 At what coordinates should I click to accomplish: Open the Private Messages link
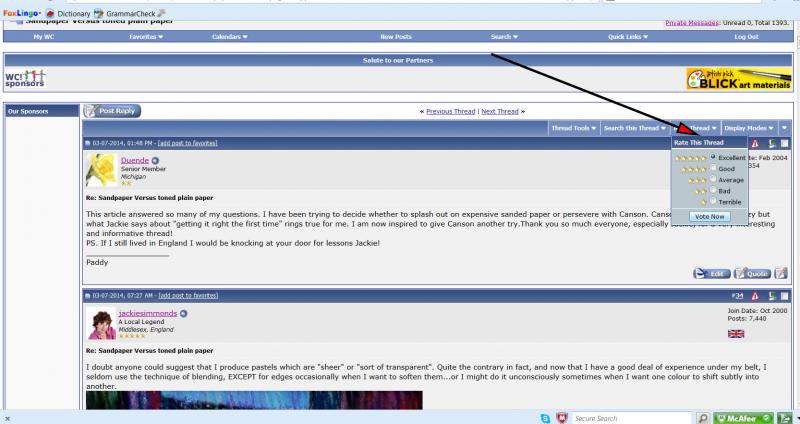692,23
